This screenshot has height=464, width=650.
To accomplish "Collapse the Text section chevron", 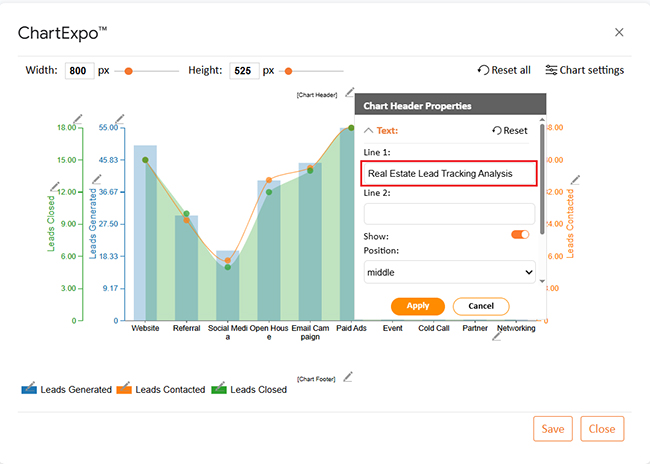I will [369, 130].
